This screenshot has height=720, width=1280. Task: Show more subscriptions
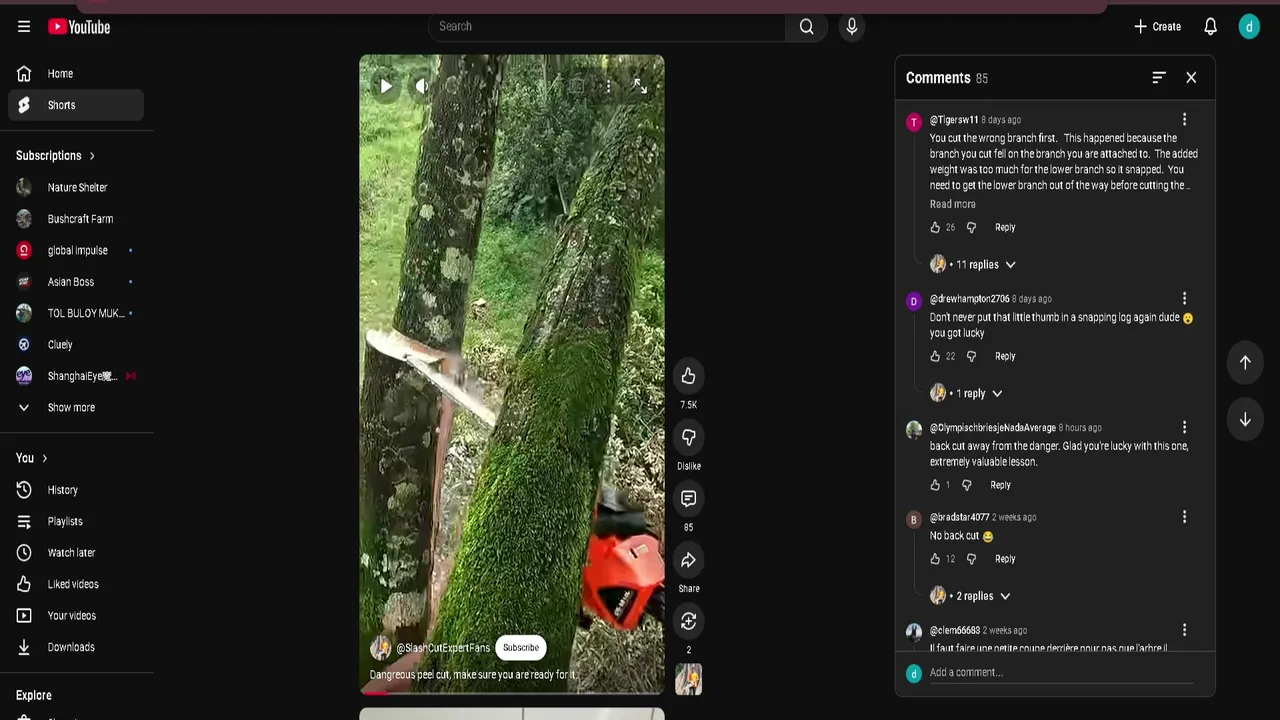point(76,408)
